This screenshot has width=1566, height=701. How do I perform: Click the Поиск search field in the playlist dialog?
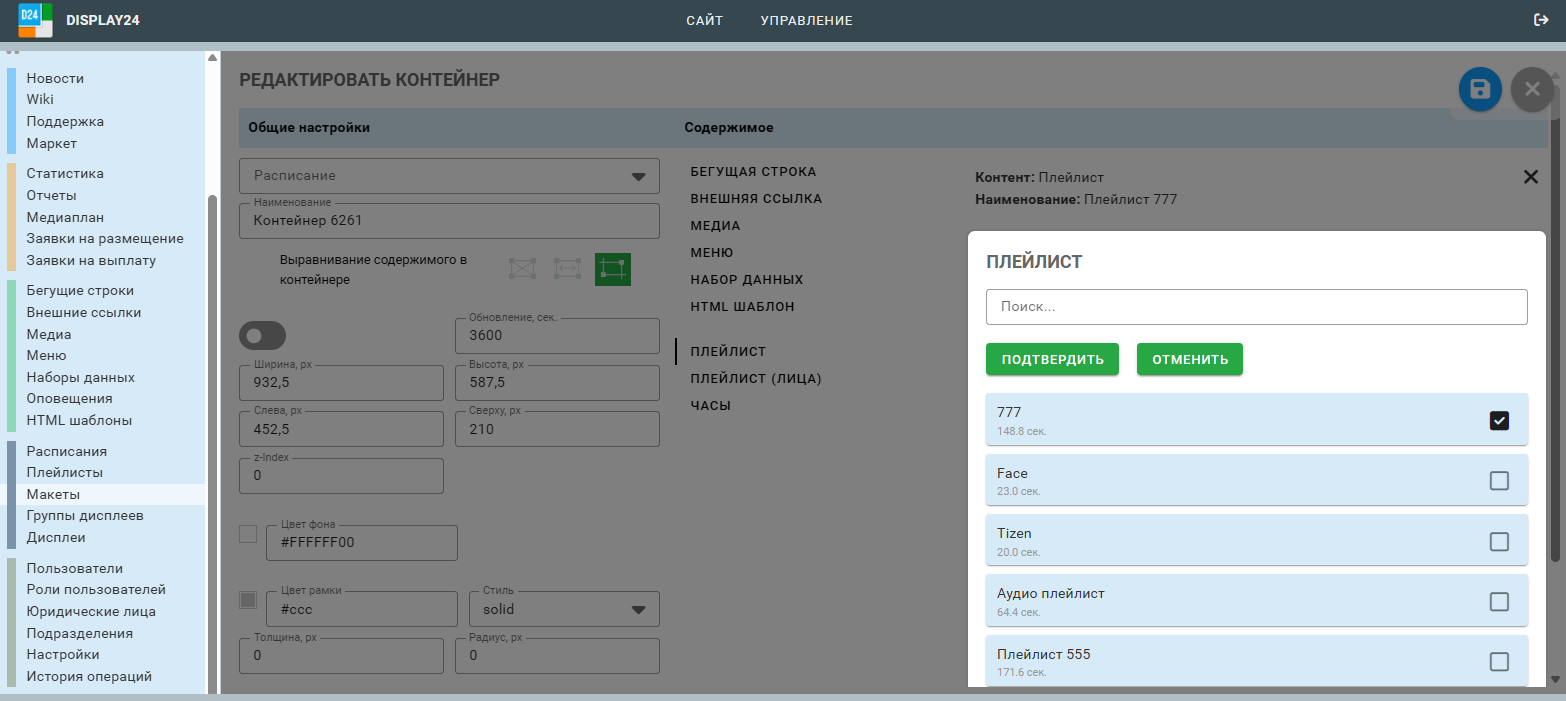coord(1256,307)
